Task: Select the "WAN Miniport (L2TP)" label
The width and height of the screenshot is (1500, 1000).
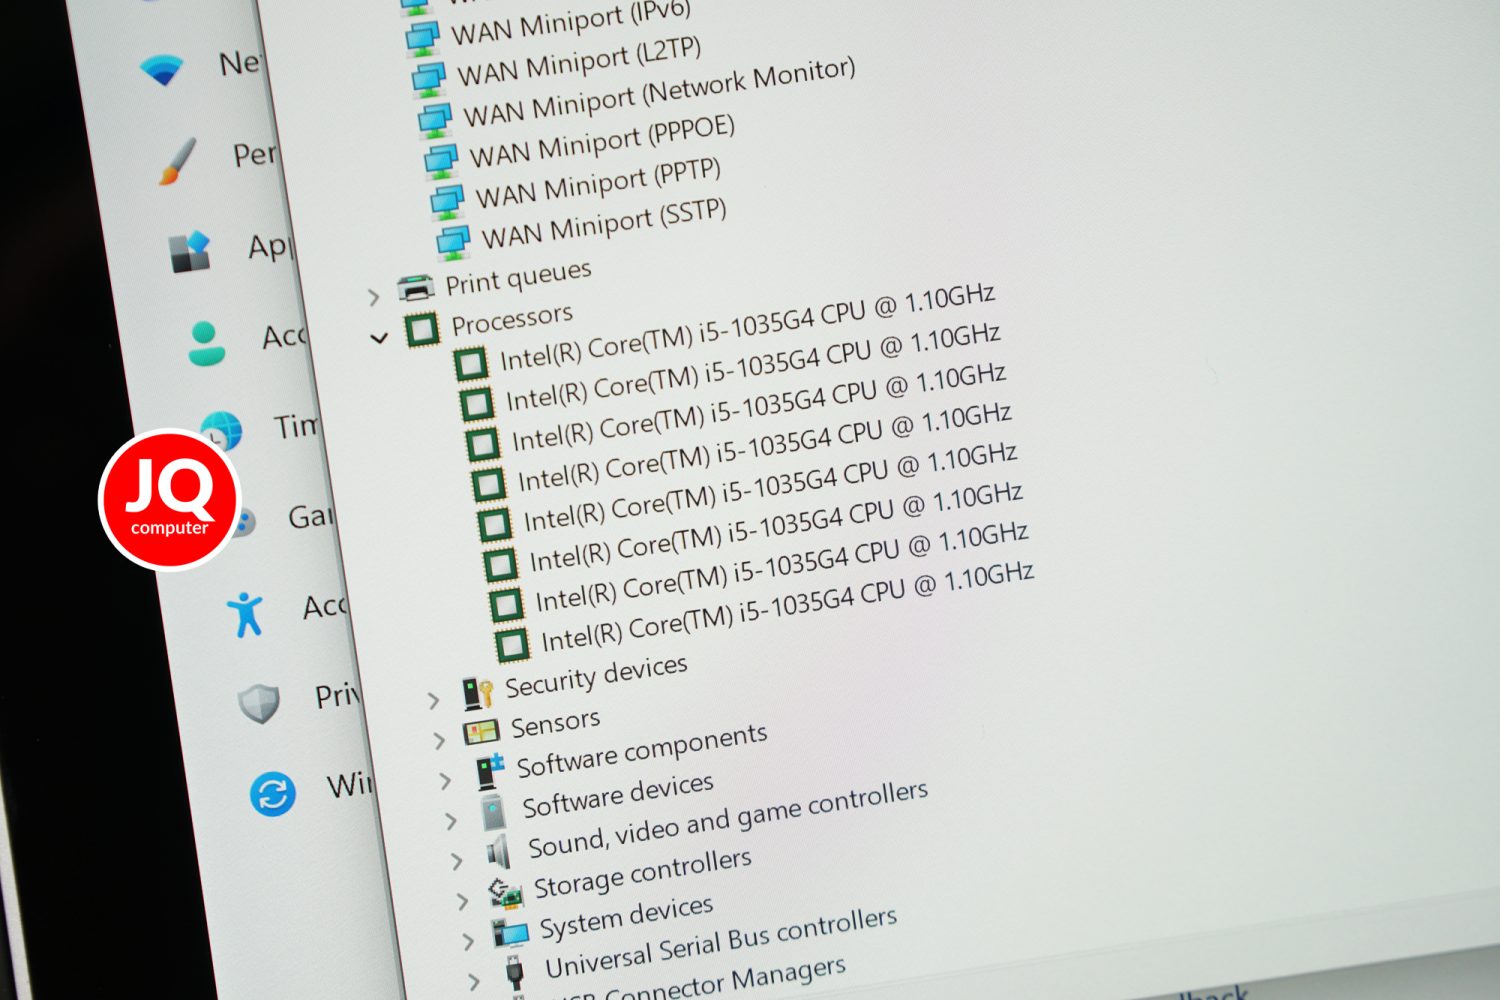Action: (x=580, y=61)
